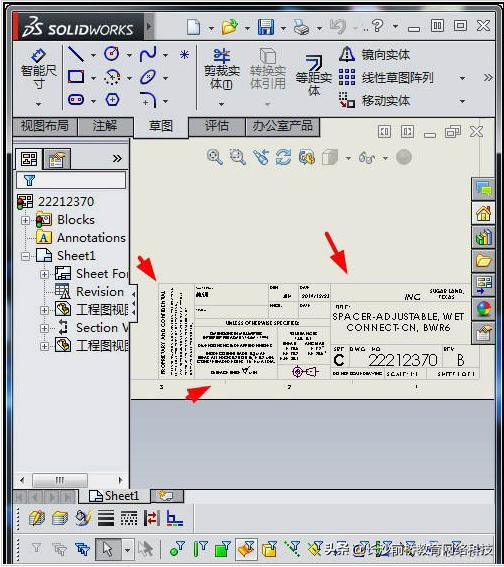Switch to the 办公室产品 tab
The image size is (504, 567).
coord(282,126)
